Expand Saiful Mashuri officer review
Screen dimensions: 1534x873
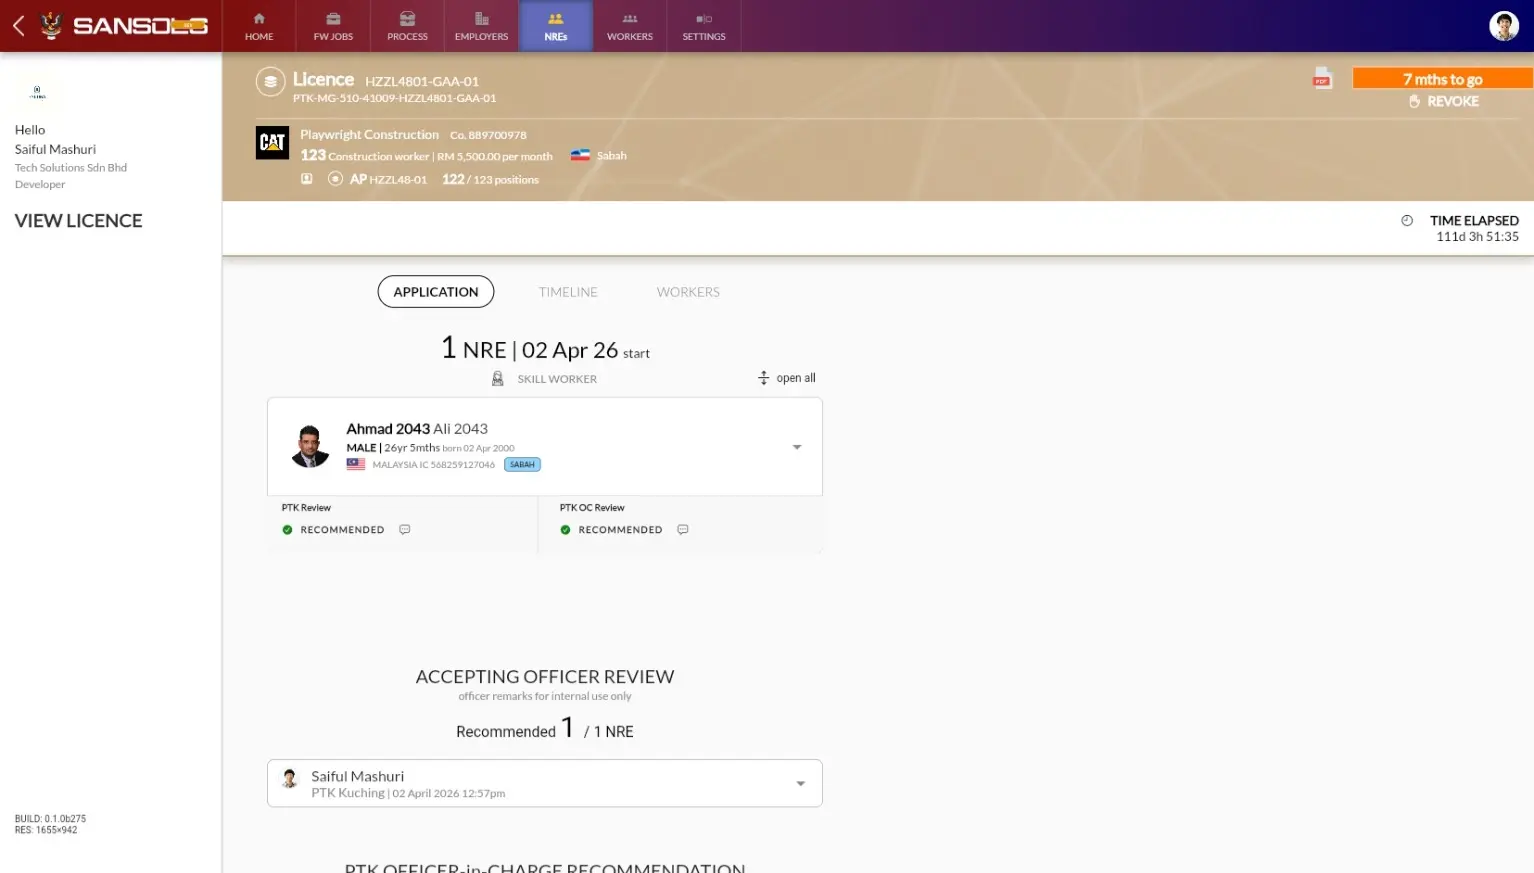click(800, 784)
